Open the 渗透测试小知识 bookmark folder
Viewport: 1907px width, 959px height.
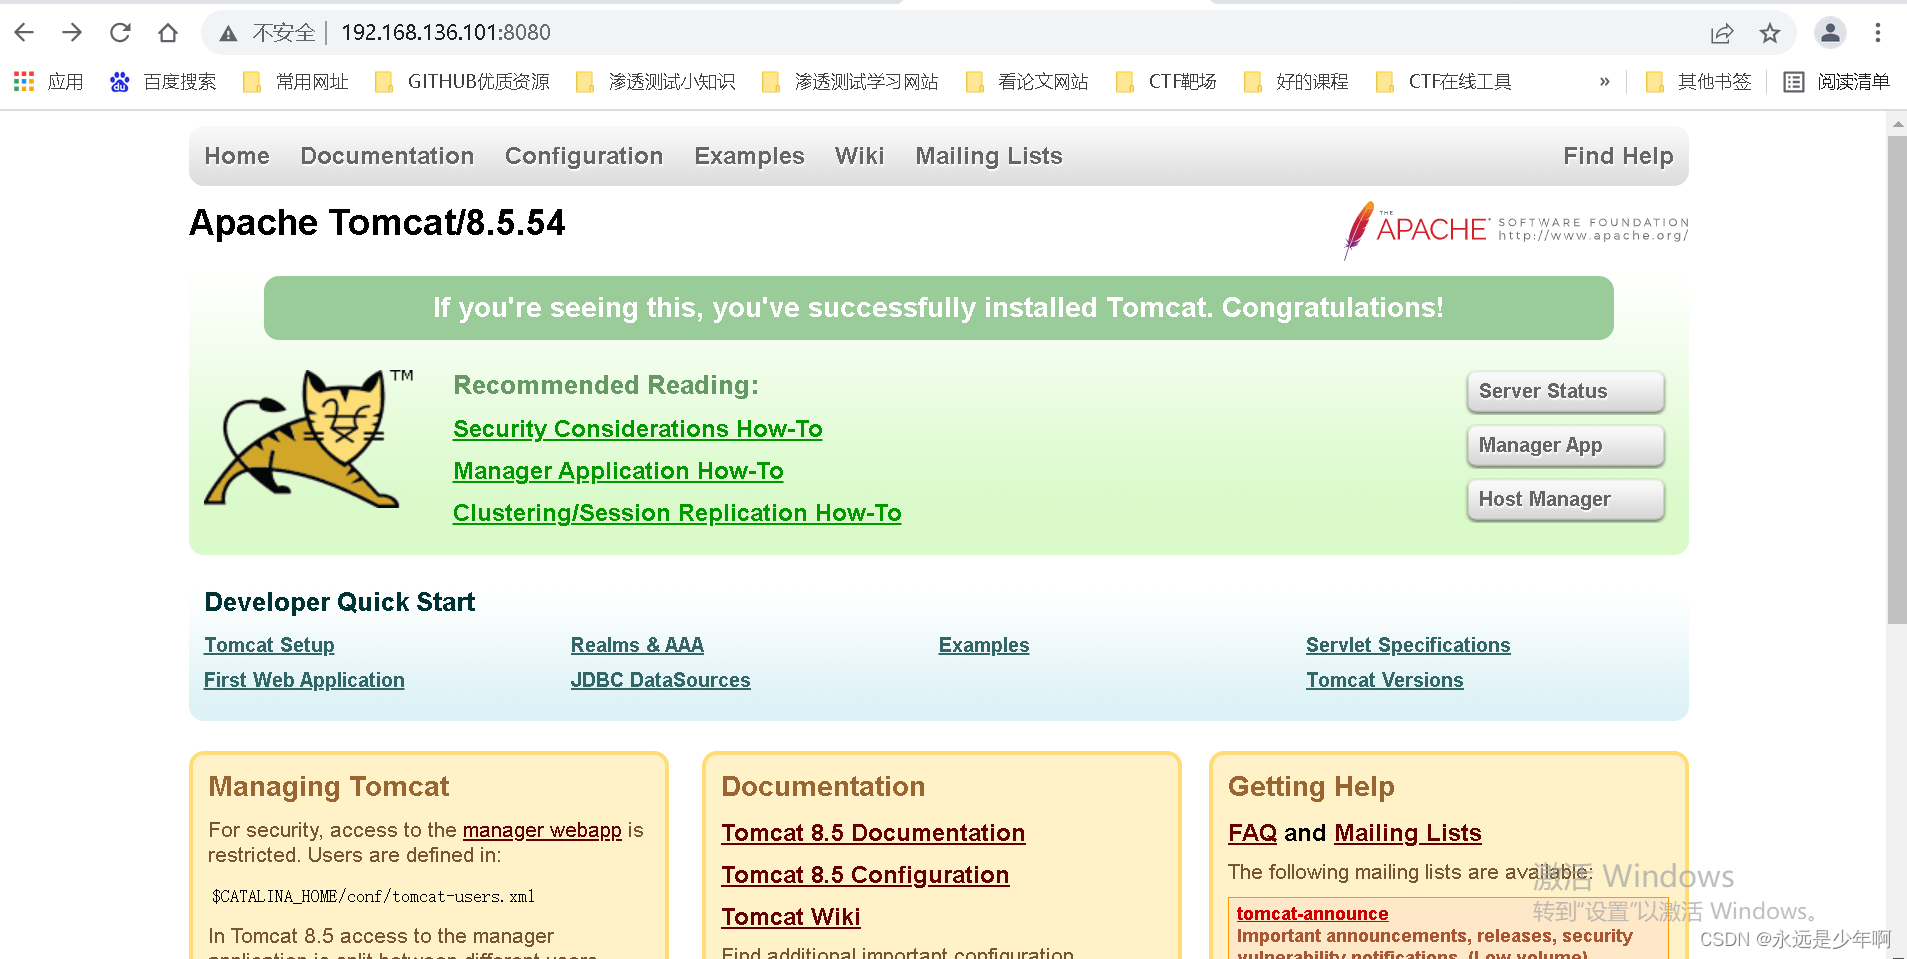point(656,82)
